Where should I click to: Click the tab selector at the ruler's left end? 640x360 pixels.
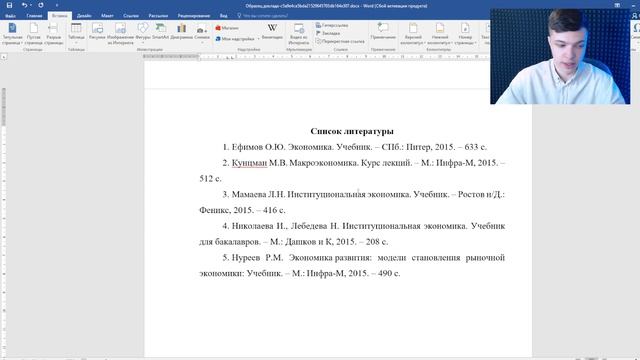click(4, 57)
